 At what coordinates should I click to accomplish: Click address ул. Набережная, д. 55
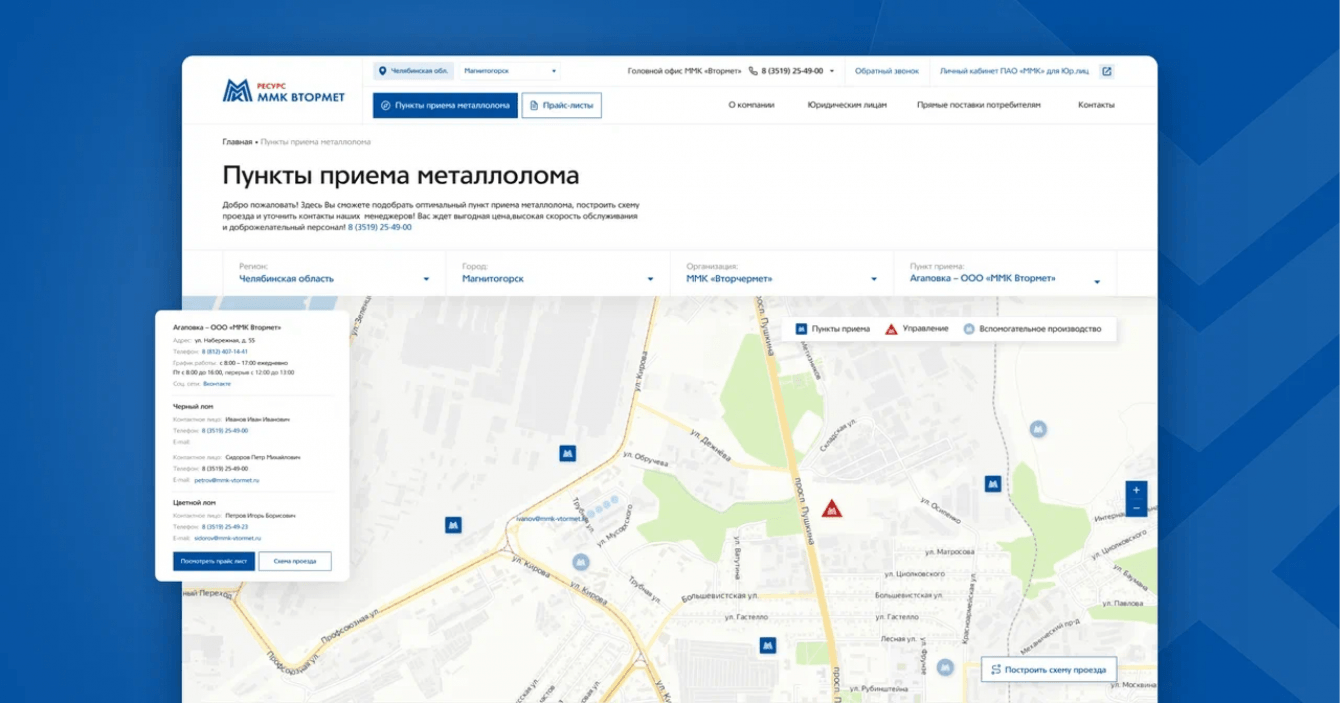click(225, 340)
